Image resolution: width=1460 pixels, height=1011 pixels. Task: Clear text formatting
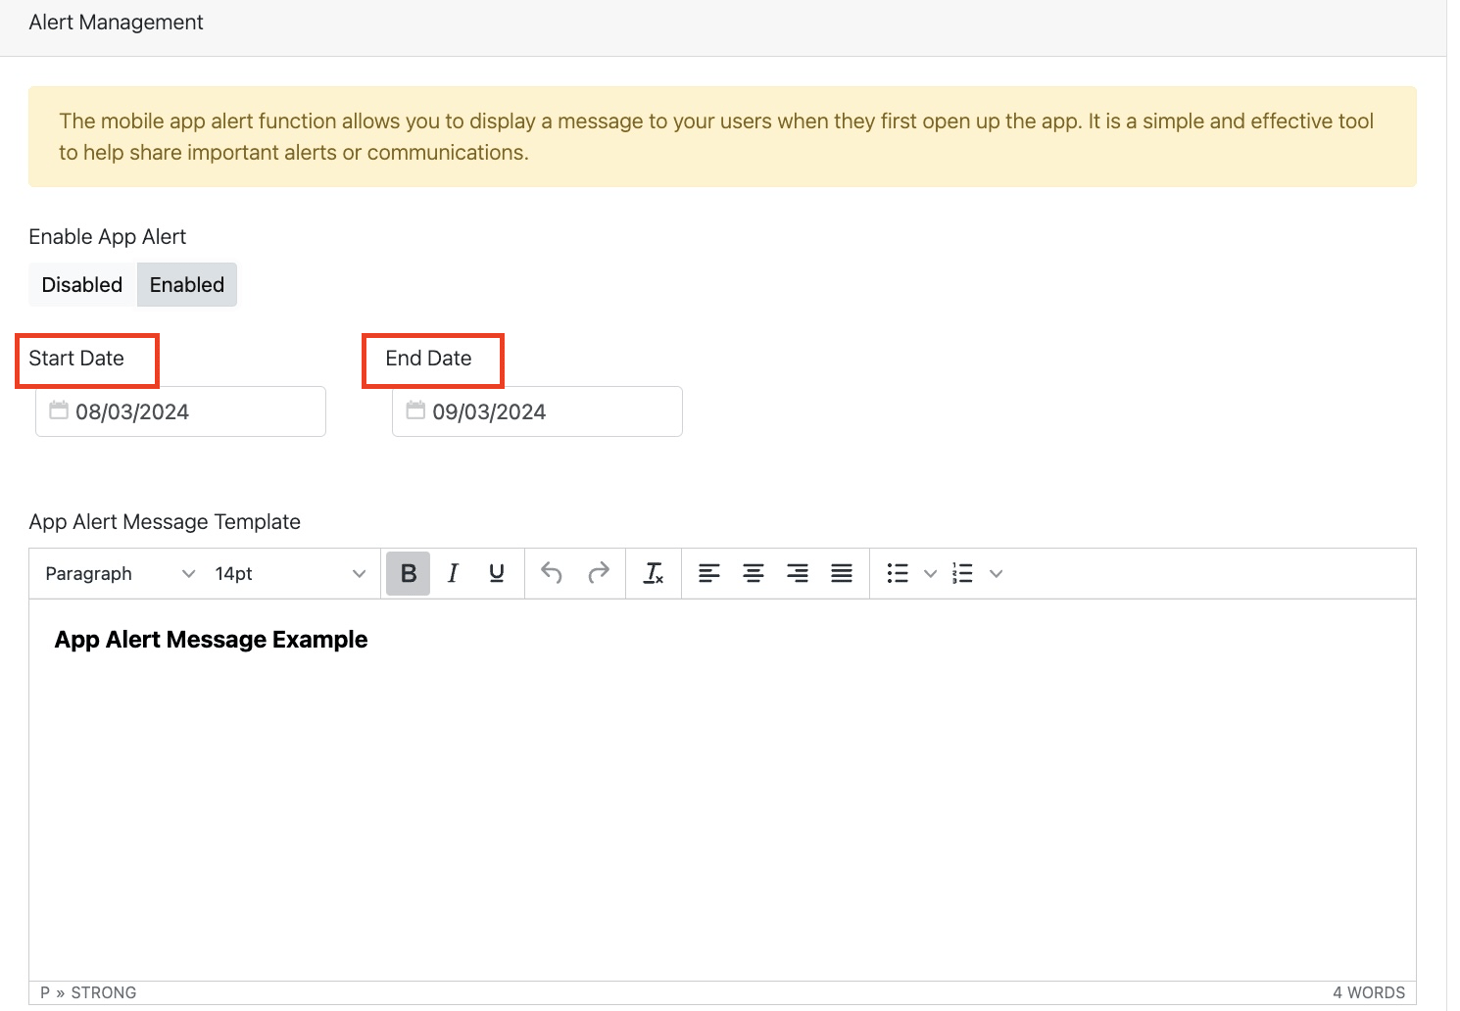[653, 574]
